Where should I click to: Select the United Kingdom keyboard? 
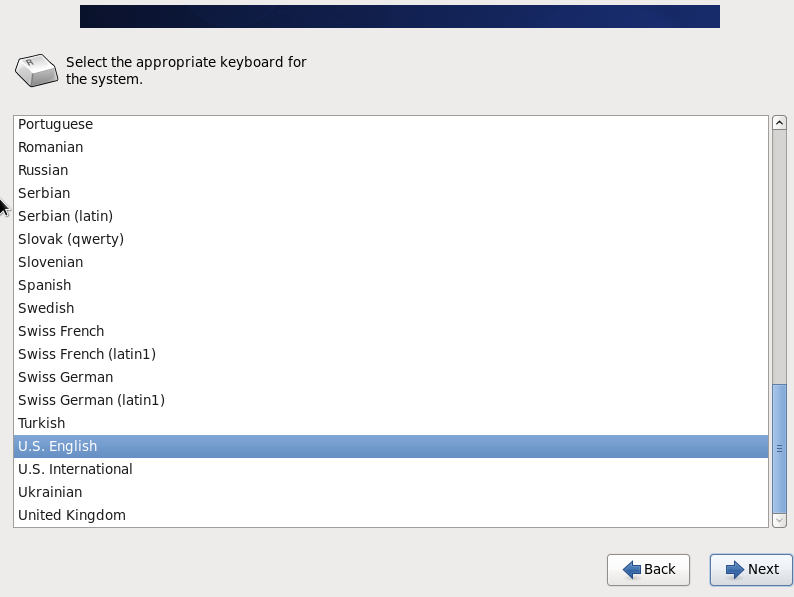[391, 515]
